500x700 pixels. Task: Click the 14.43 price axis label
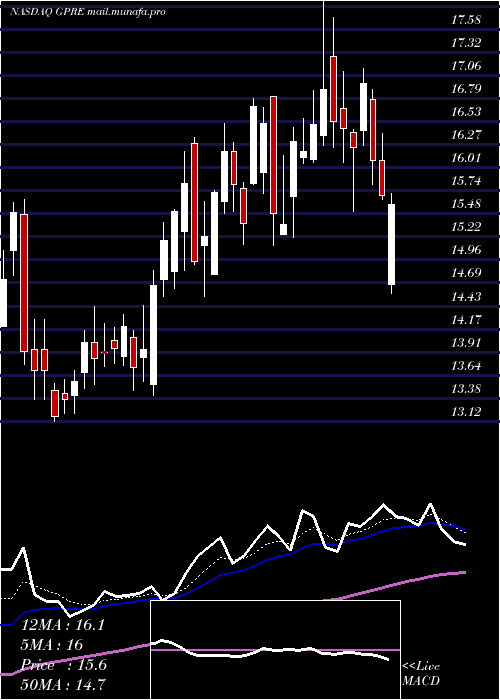tap(466, 296)
